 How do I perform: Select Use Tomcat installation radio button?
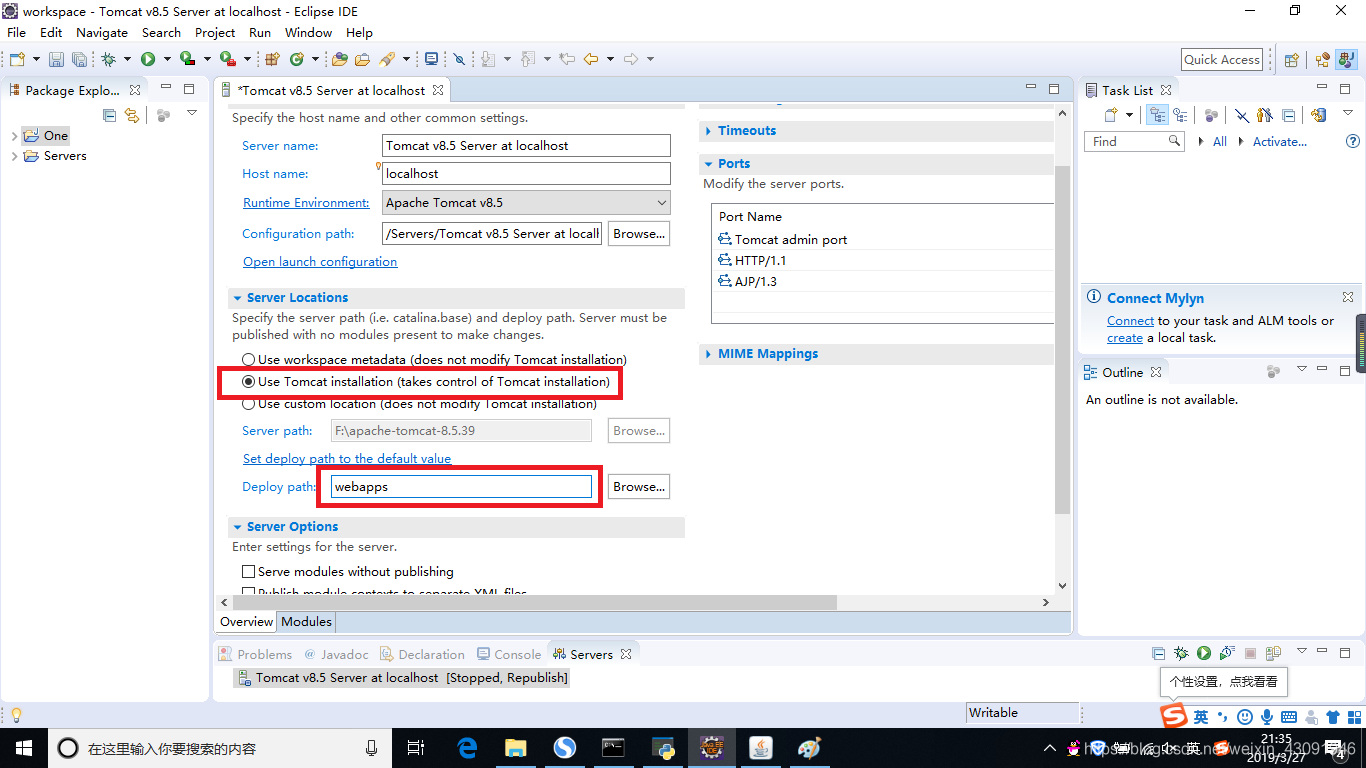point(249,382)
